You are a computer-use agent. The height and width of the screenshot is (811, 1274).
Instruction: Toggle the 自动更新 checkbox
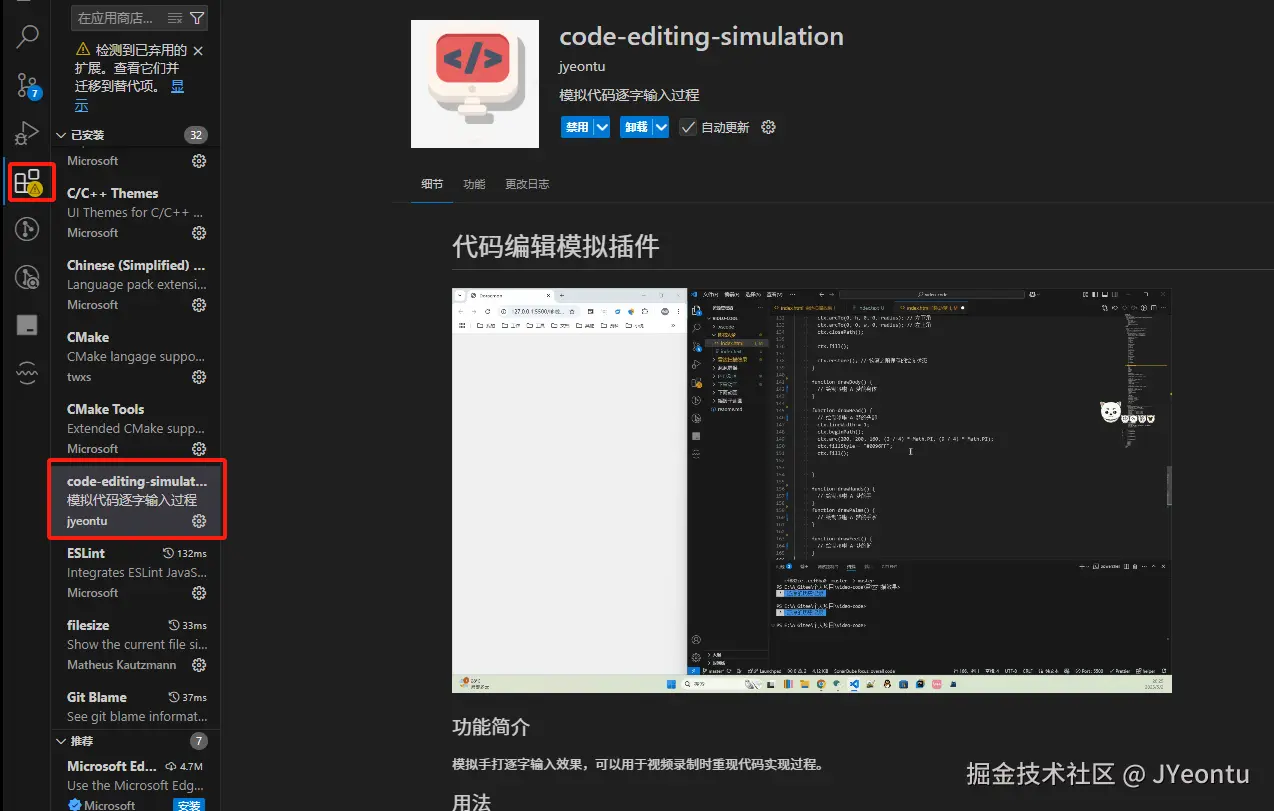[688, 127]
